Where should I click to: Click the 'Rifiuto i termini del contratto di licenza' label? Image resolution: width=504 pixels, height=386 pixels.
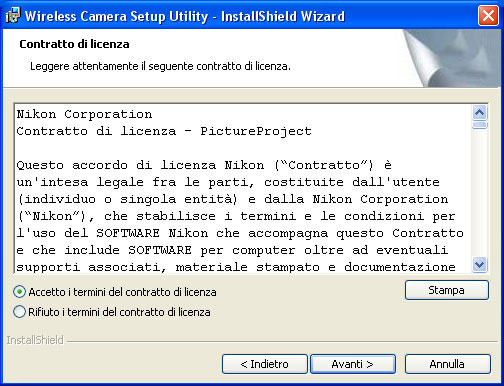coord(119,312)
